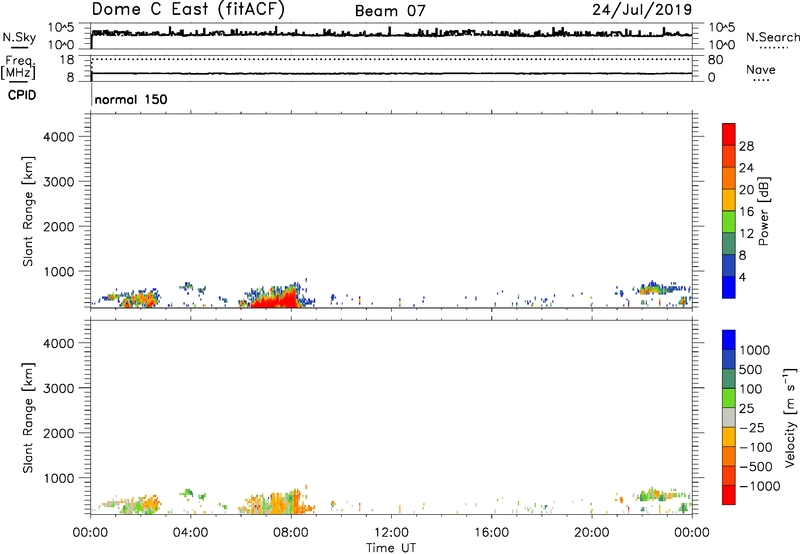Click the "Nave" legend label
The width and height of the screenshot is (800, 554).
(x=761, y=70)
